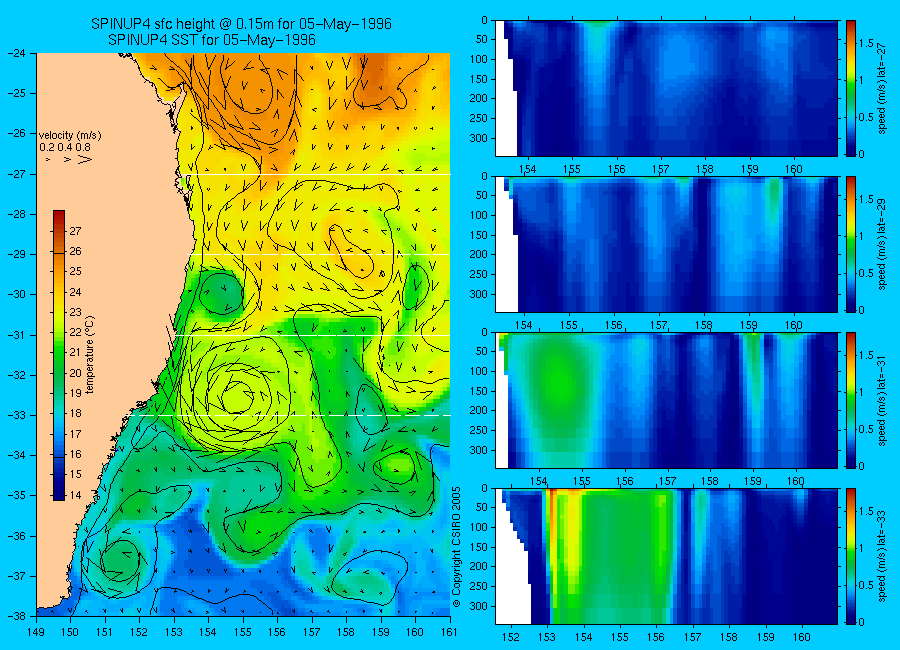Click the "27" tick on temperature color bar
This screenshot has height=650, width=900.
[75, 231]
